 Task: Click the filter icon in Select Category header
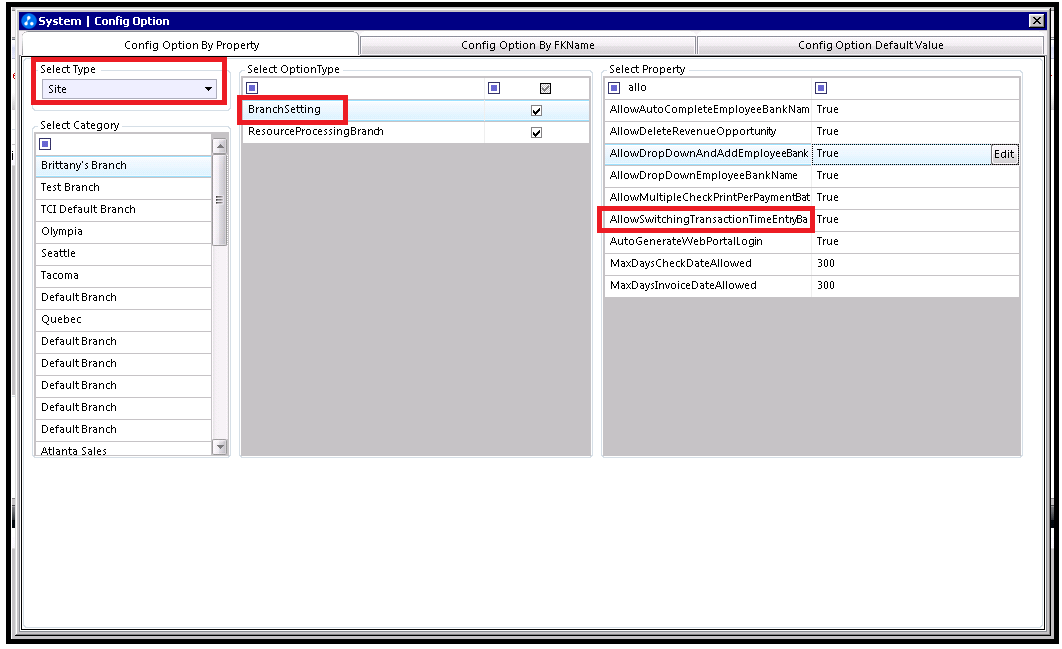click(45, 144)
